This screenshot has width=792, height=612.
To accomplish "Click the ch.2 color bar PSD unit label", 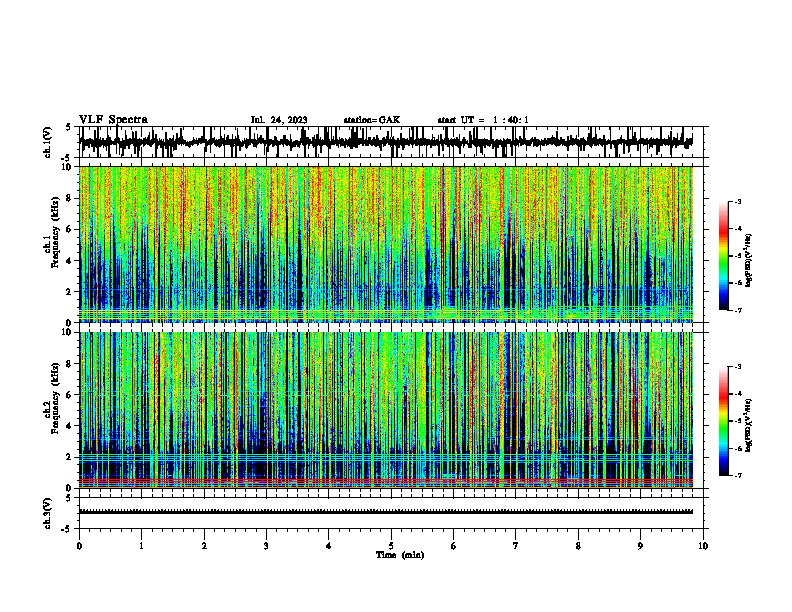I will tap(749, 426).
